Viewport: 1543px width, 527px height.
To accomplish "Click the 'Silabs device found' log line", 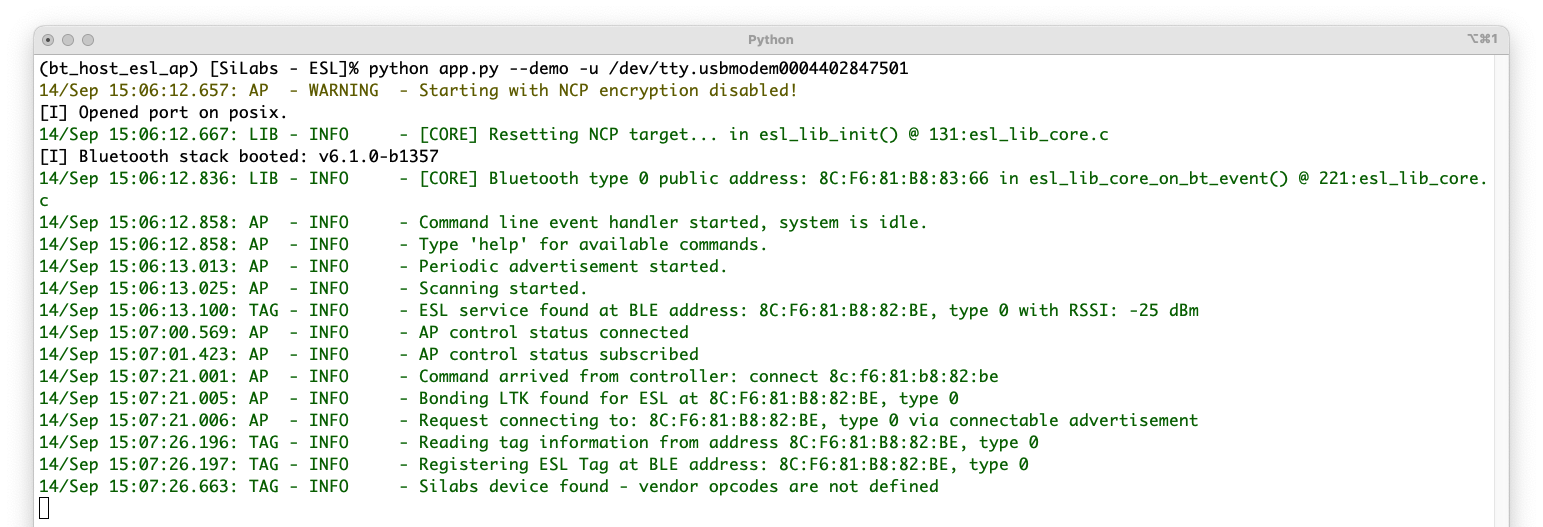I will (678, 487).
